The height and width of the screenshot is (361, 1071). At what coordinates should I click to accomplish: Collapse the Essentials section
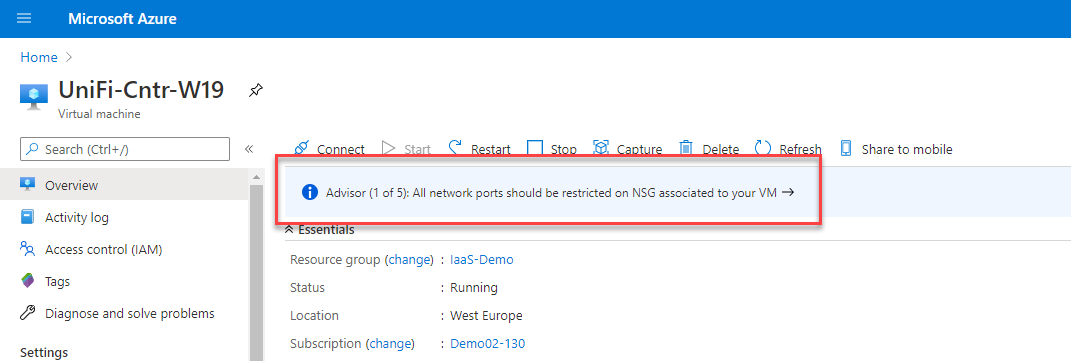click(x=319, y=230)
